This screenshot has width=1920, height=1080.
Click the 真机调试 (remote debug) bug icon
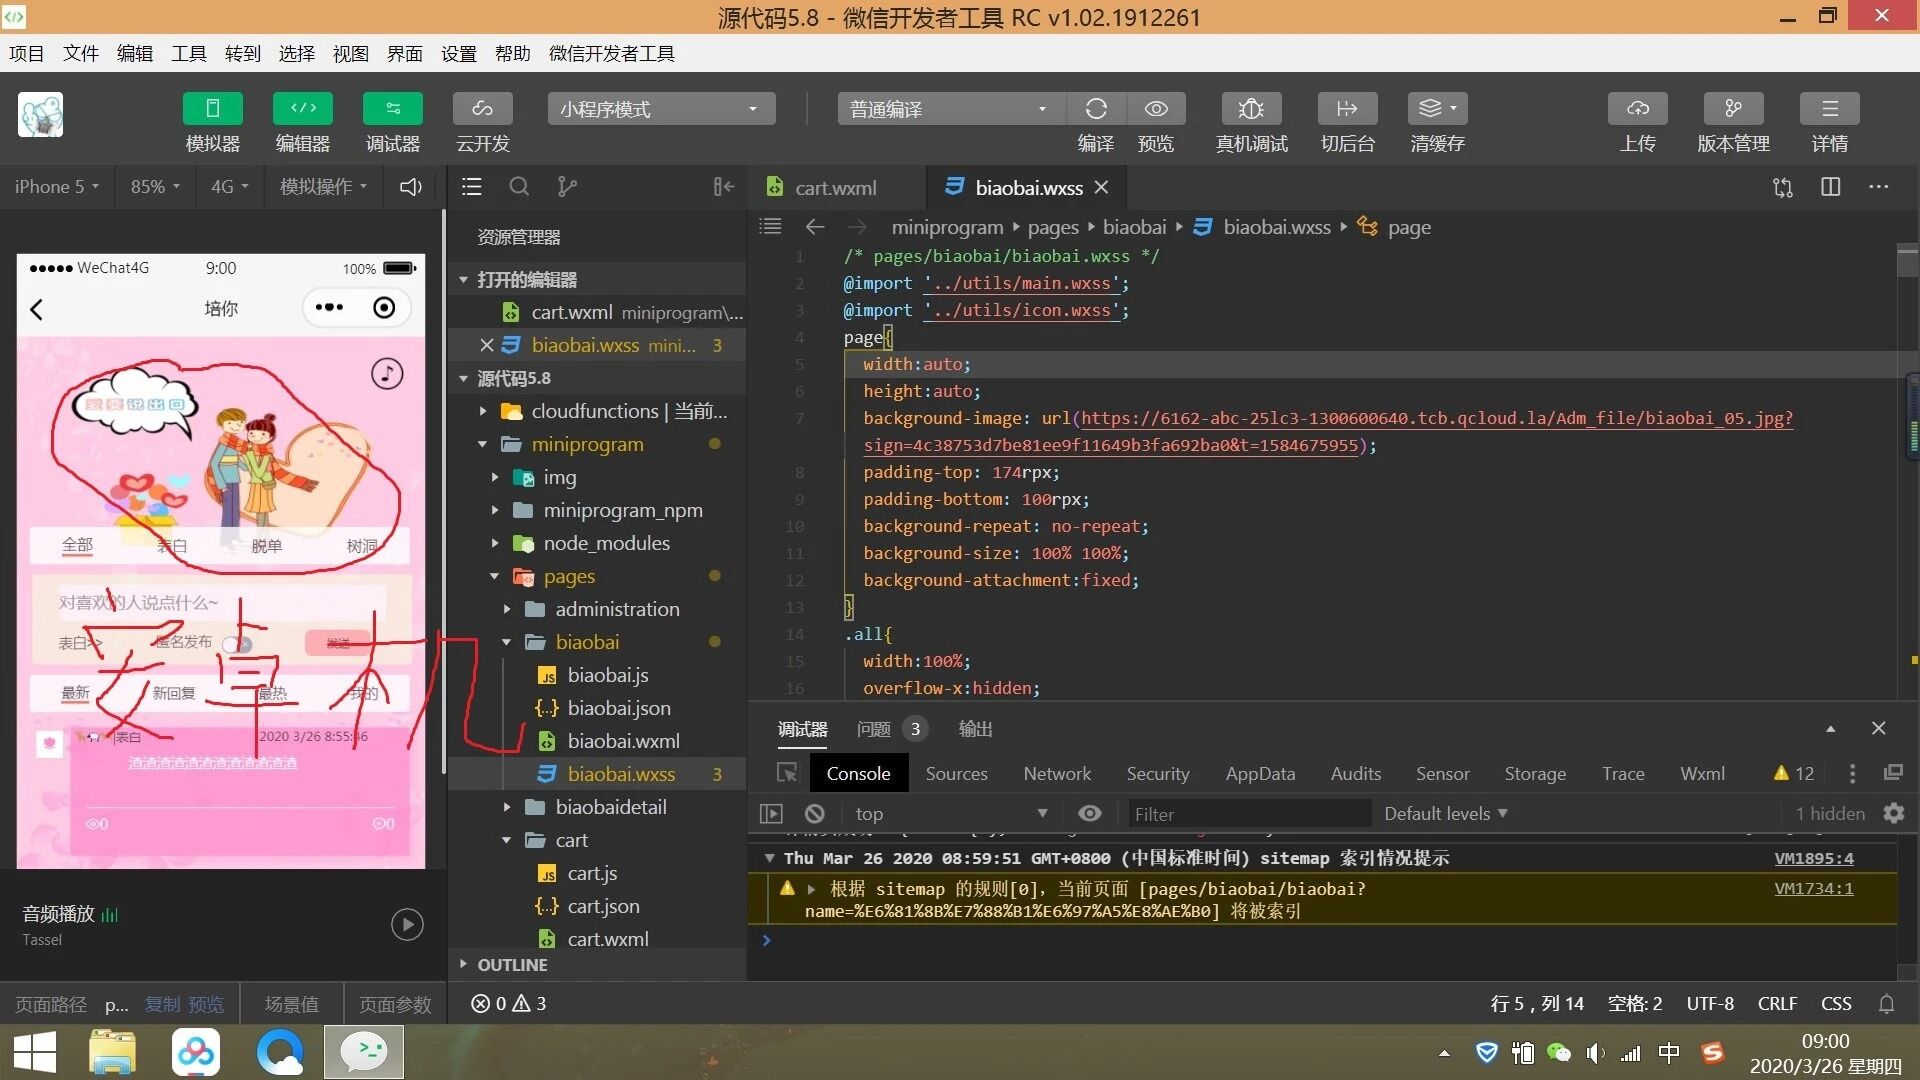coord(1251,109)
